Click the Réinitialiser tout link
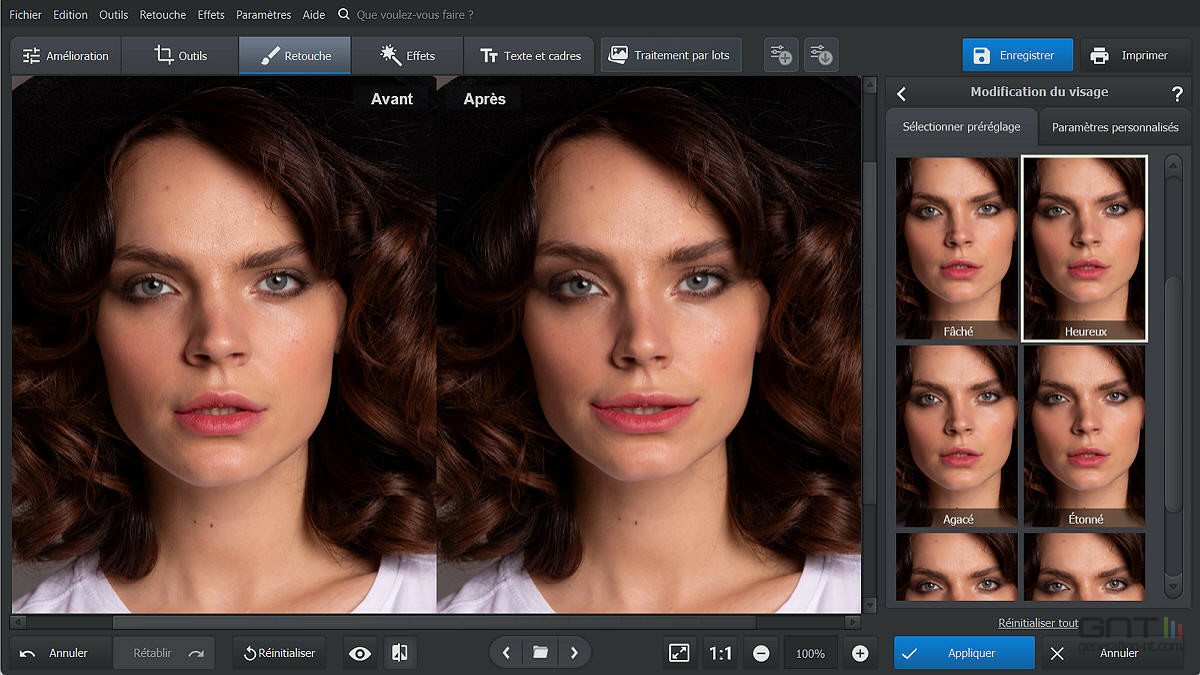1200x675 pixels. tap(1038, 623)
